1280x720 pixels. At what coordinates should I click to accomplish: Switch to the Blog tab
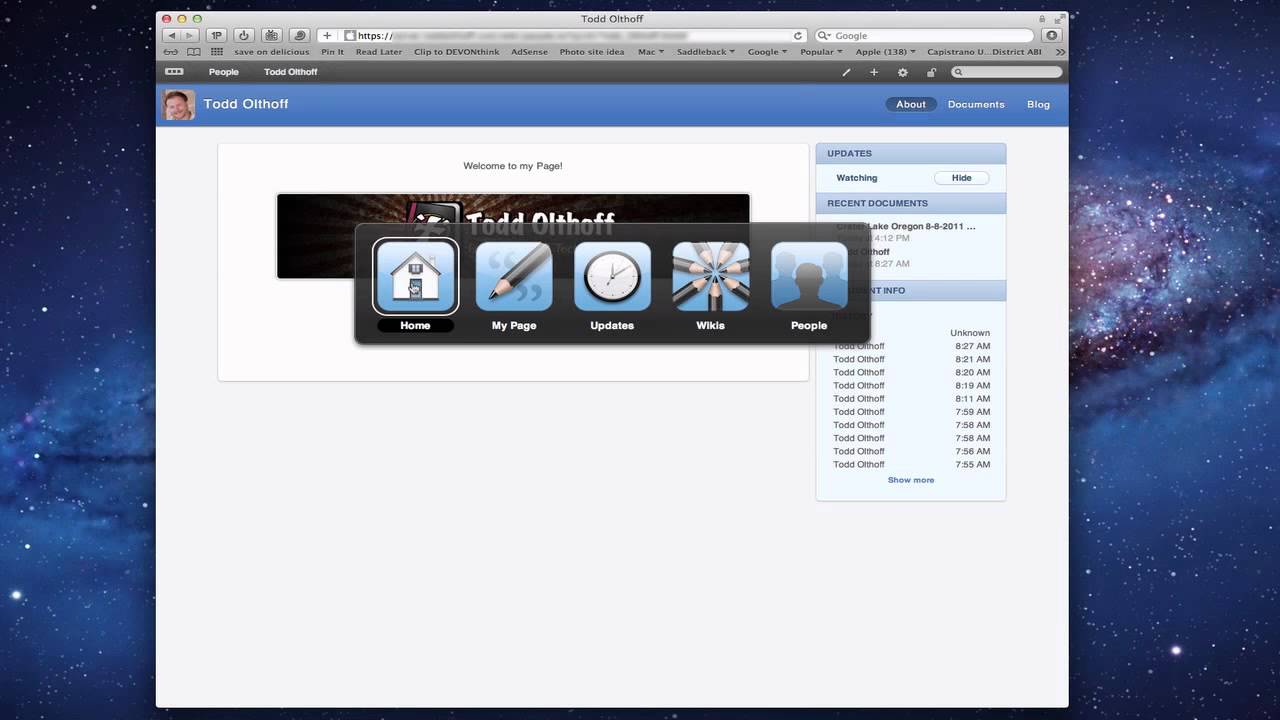[1038, 104]
